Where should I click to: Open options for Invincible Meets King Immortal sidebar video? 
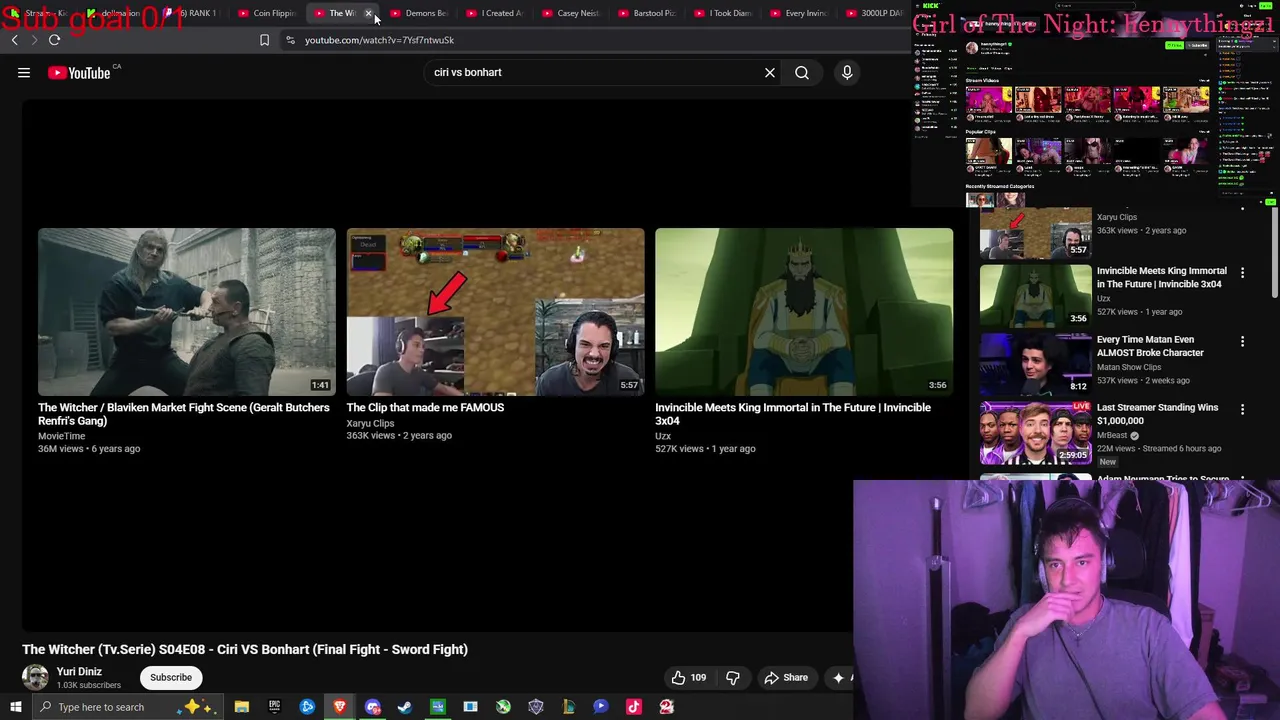point(1242,273)
